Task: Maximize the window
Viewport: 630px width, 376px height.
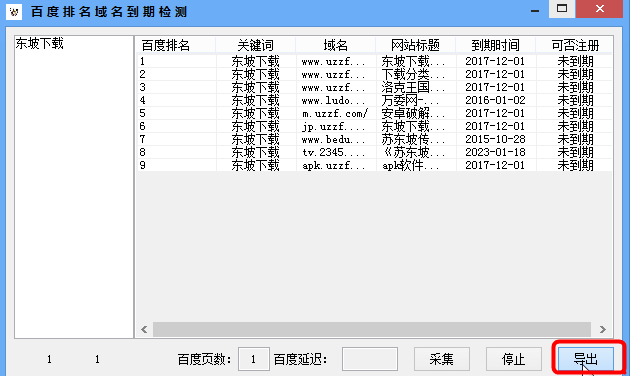Action: 562,8
